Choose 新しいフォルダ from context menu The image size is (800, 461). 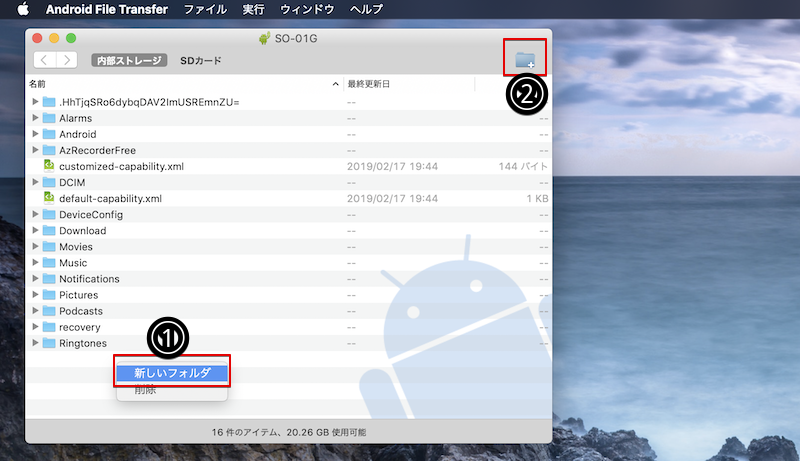172,373
